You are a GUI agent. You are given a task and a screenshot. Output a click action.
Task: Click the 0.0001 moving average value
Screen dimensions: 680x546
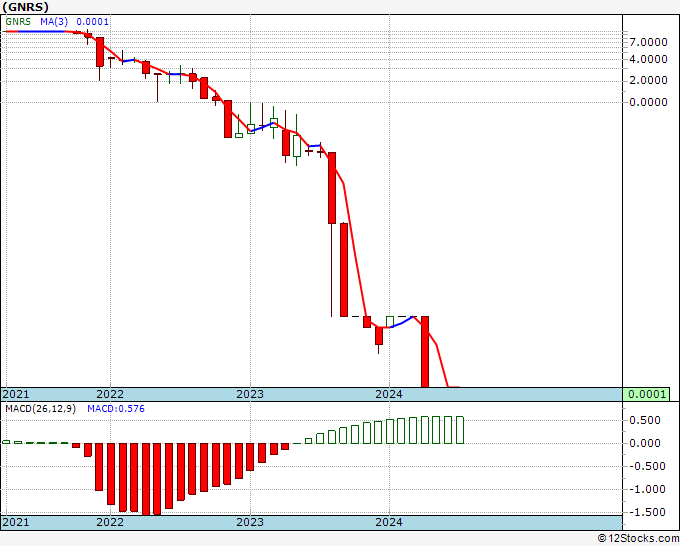click(92, 21)
